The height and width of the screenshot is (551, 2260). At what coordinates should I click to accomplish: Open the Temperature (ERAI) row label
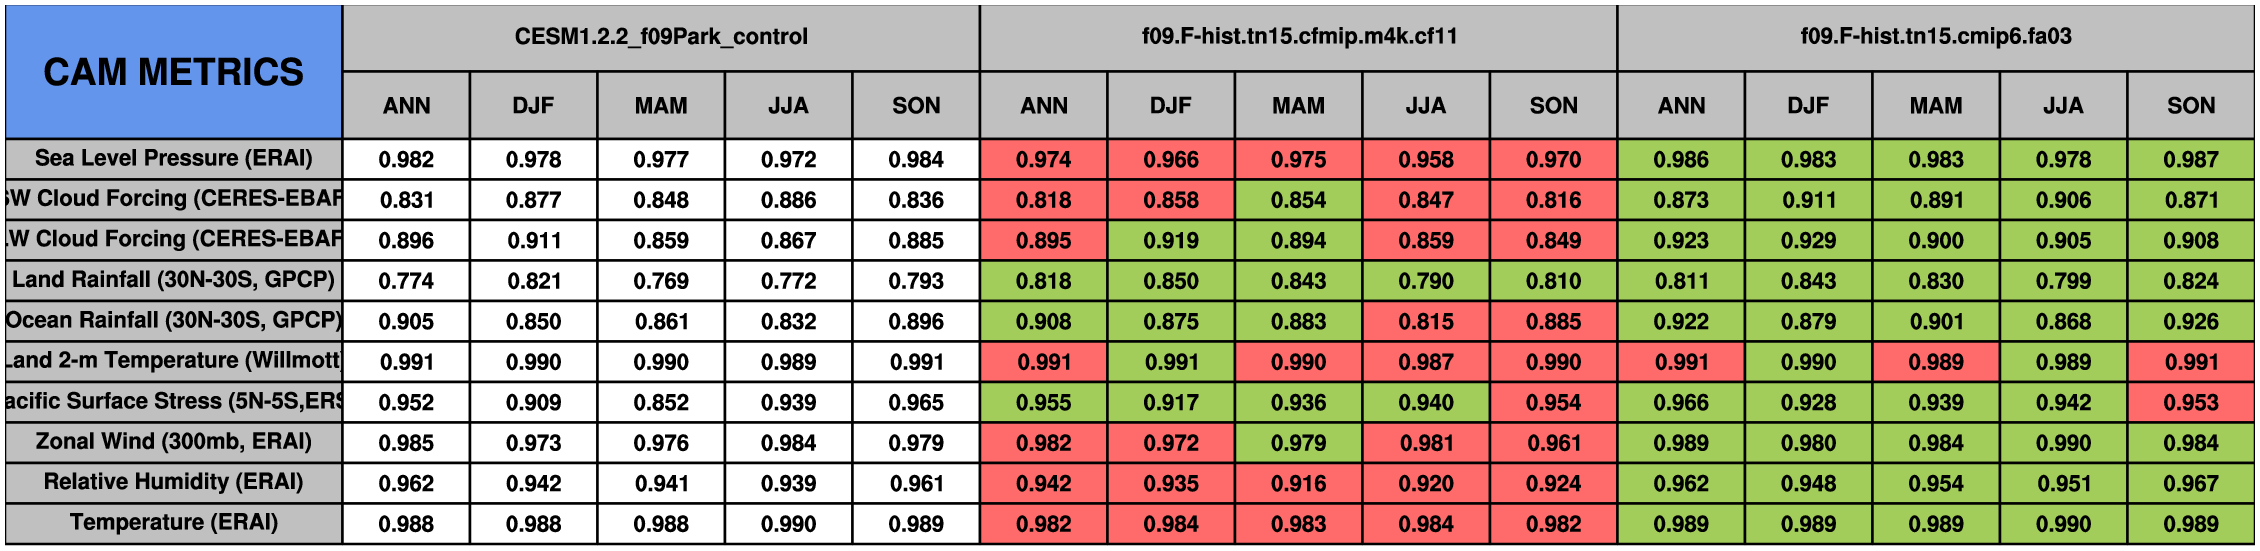click(173, 523)
